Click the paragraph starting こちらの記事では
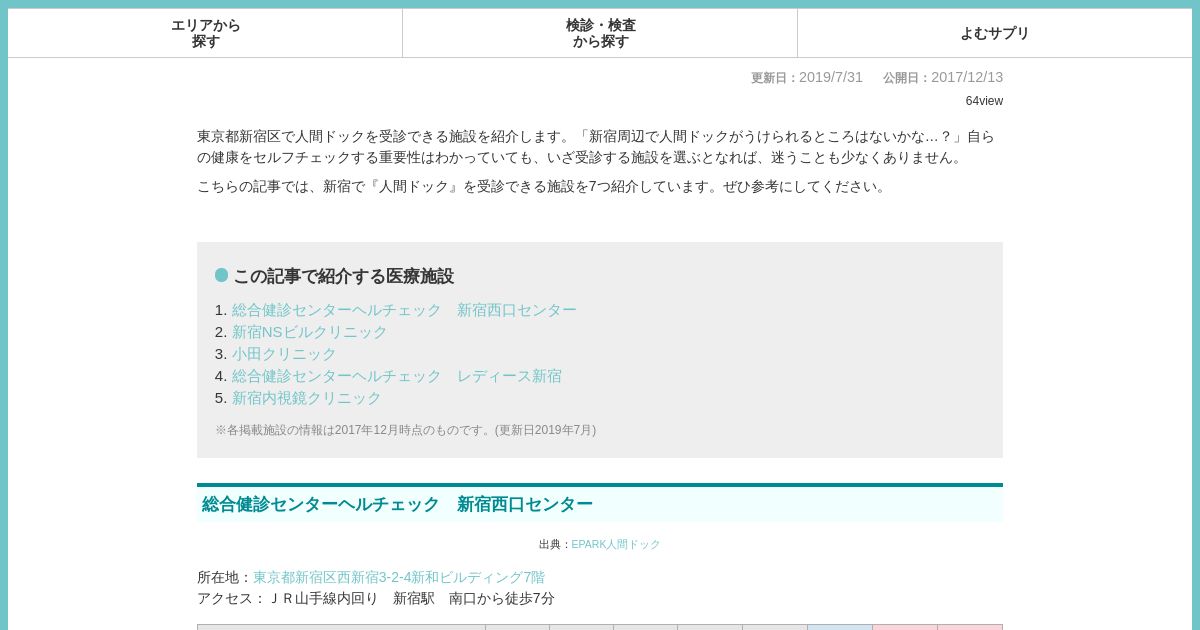The image size is (1200, 630). click(544, 186)
